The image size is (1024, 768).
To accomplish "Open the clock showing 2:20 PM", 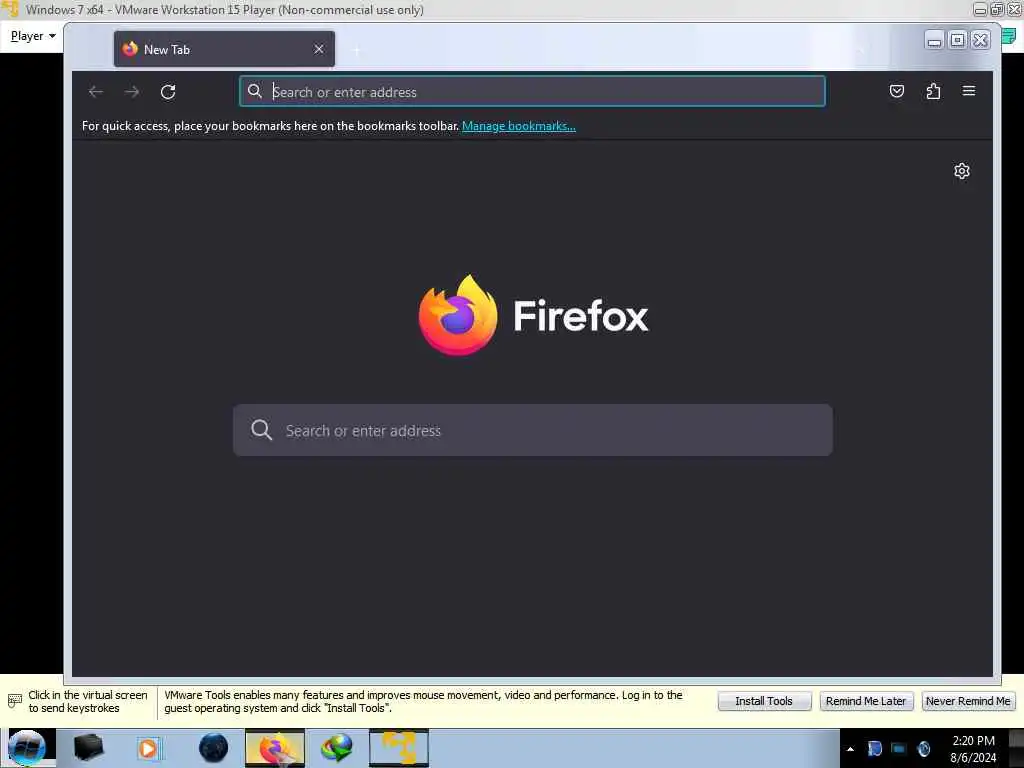I will pyautogui.click(x=973, y=749).
